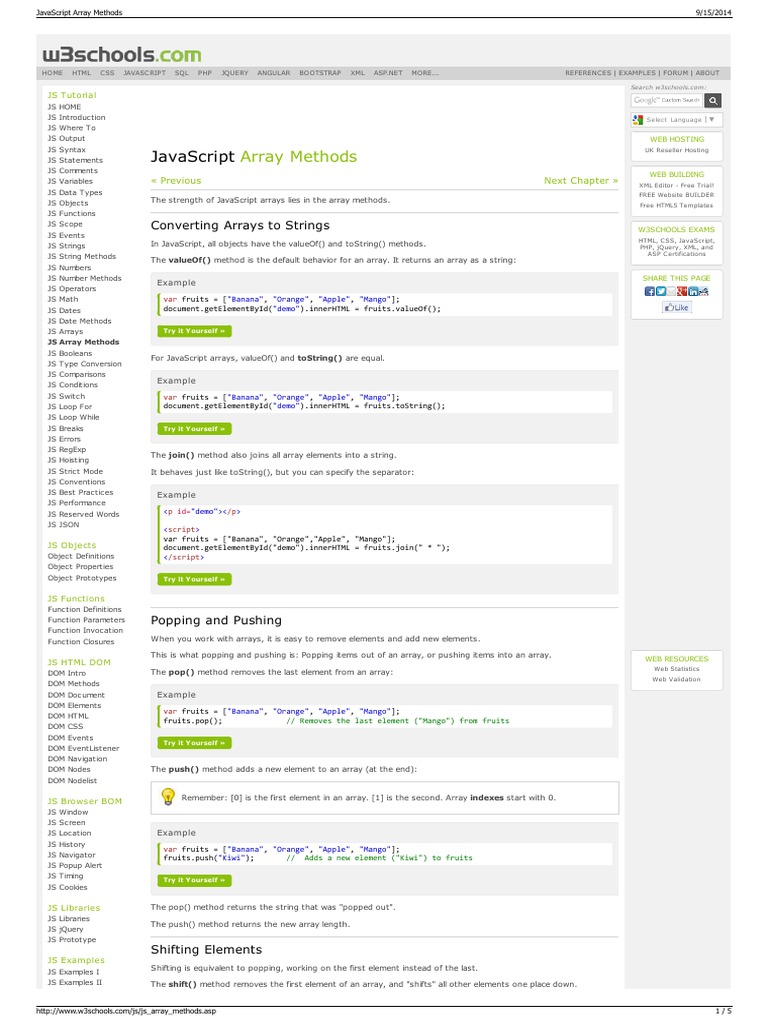Image resolution: width=768 pixels, height=1024 pixels.
Task: Open CSS in top navigation bar
Action: click(x=107, y=73)
